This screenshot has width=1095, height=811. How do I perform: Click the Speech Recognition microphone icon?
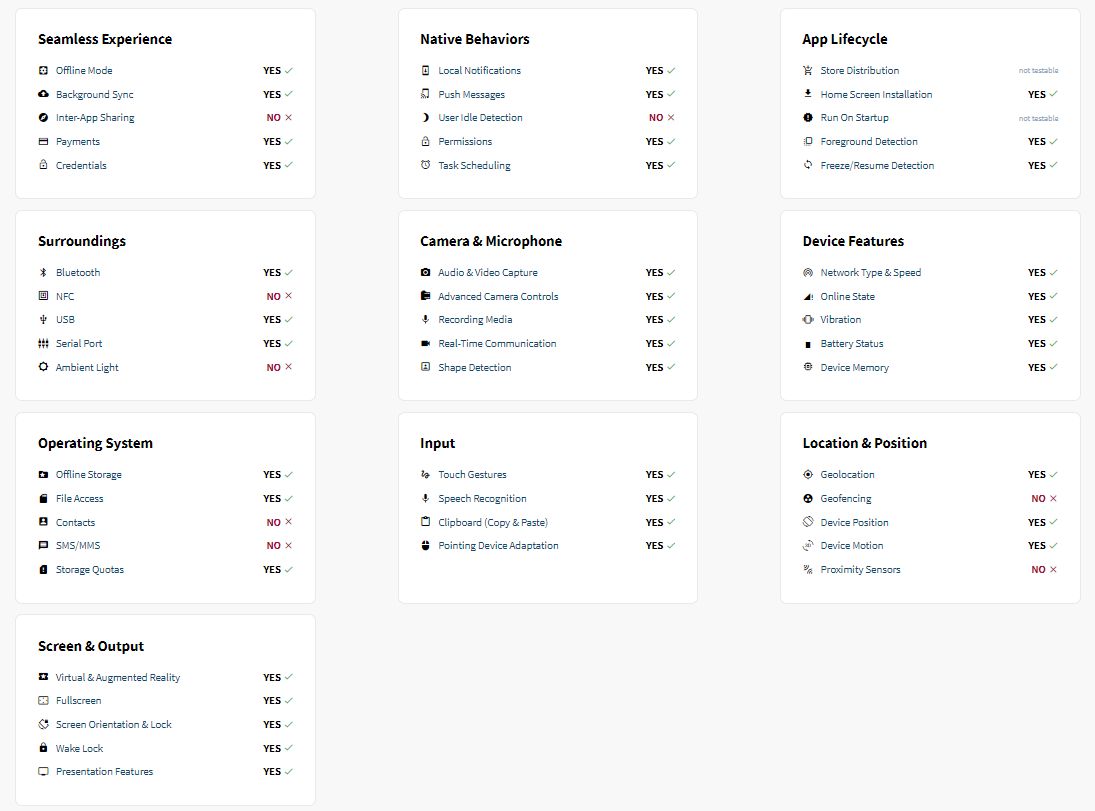coord(426,499)
